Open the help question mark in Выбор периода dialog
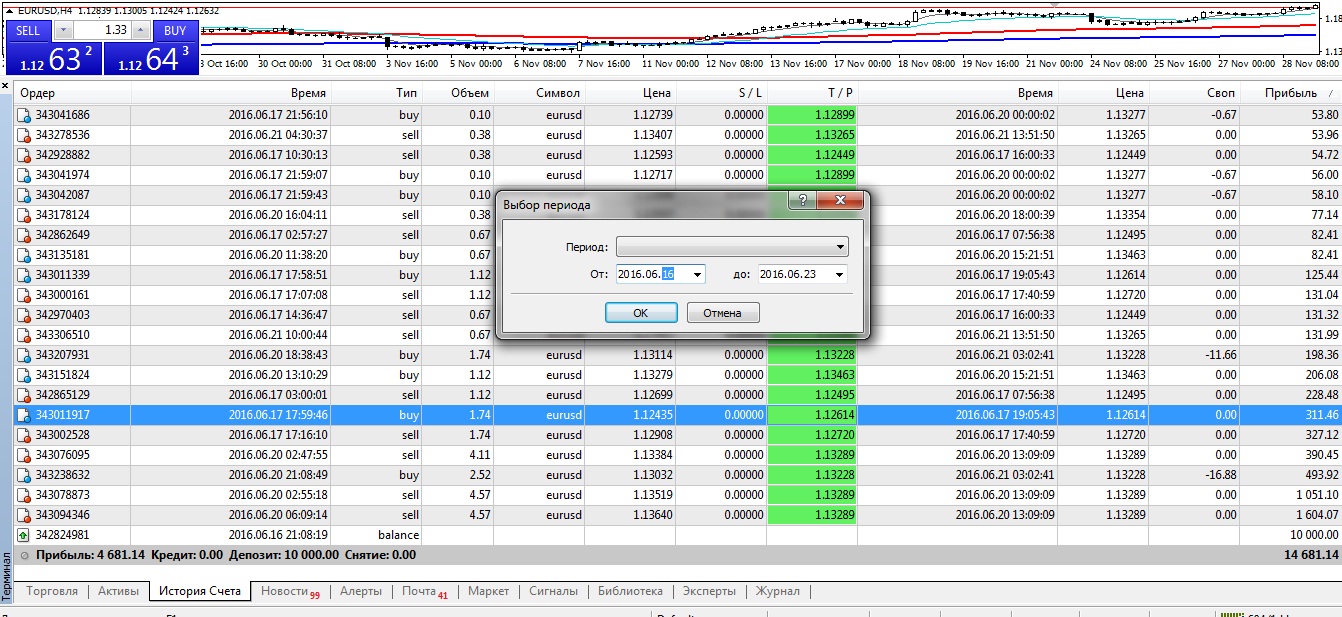The image size is (1342, 617). tap(801, 201)
